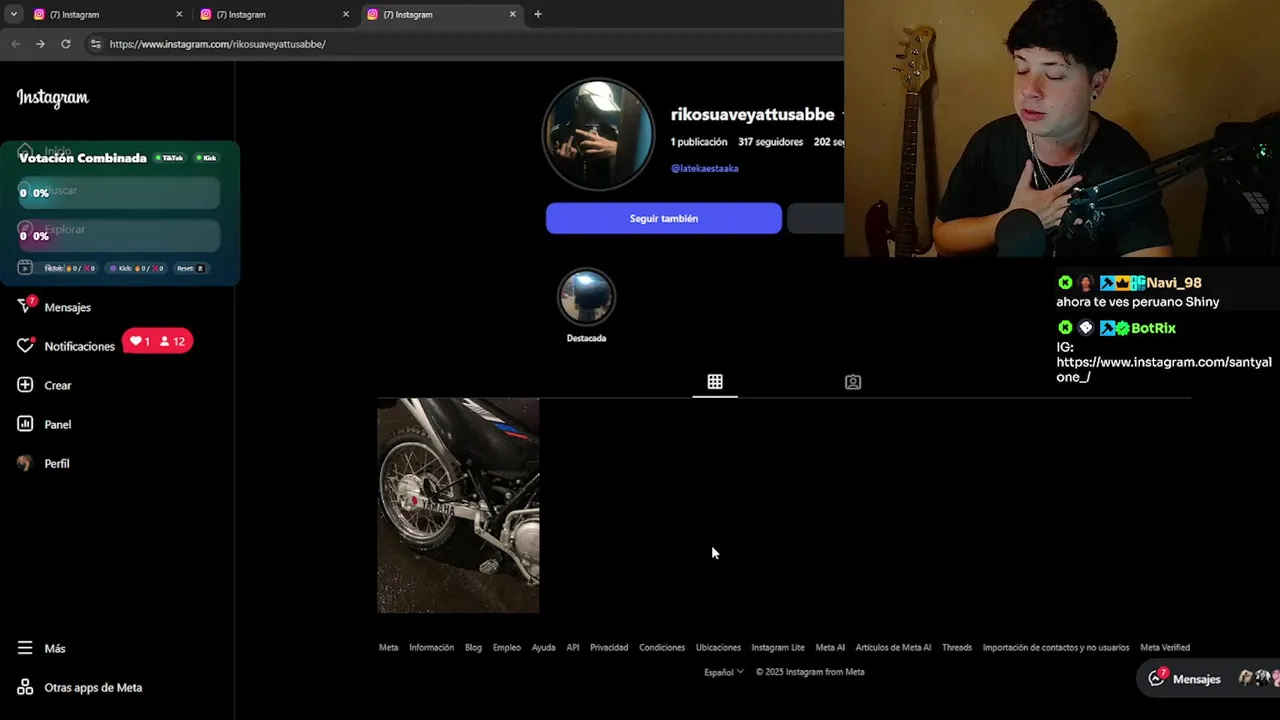This screenshot has width=1280, height=720.
Task: Click the browser forward arrow
Action: tap(40, 44)
